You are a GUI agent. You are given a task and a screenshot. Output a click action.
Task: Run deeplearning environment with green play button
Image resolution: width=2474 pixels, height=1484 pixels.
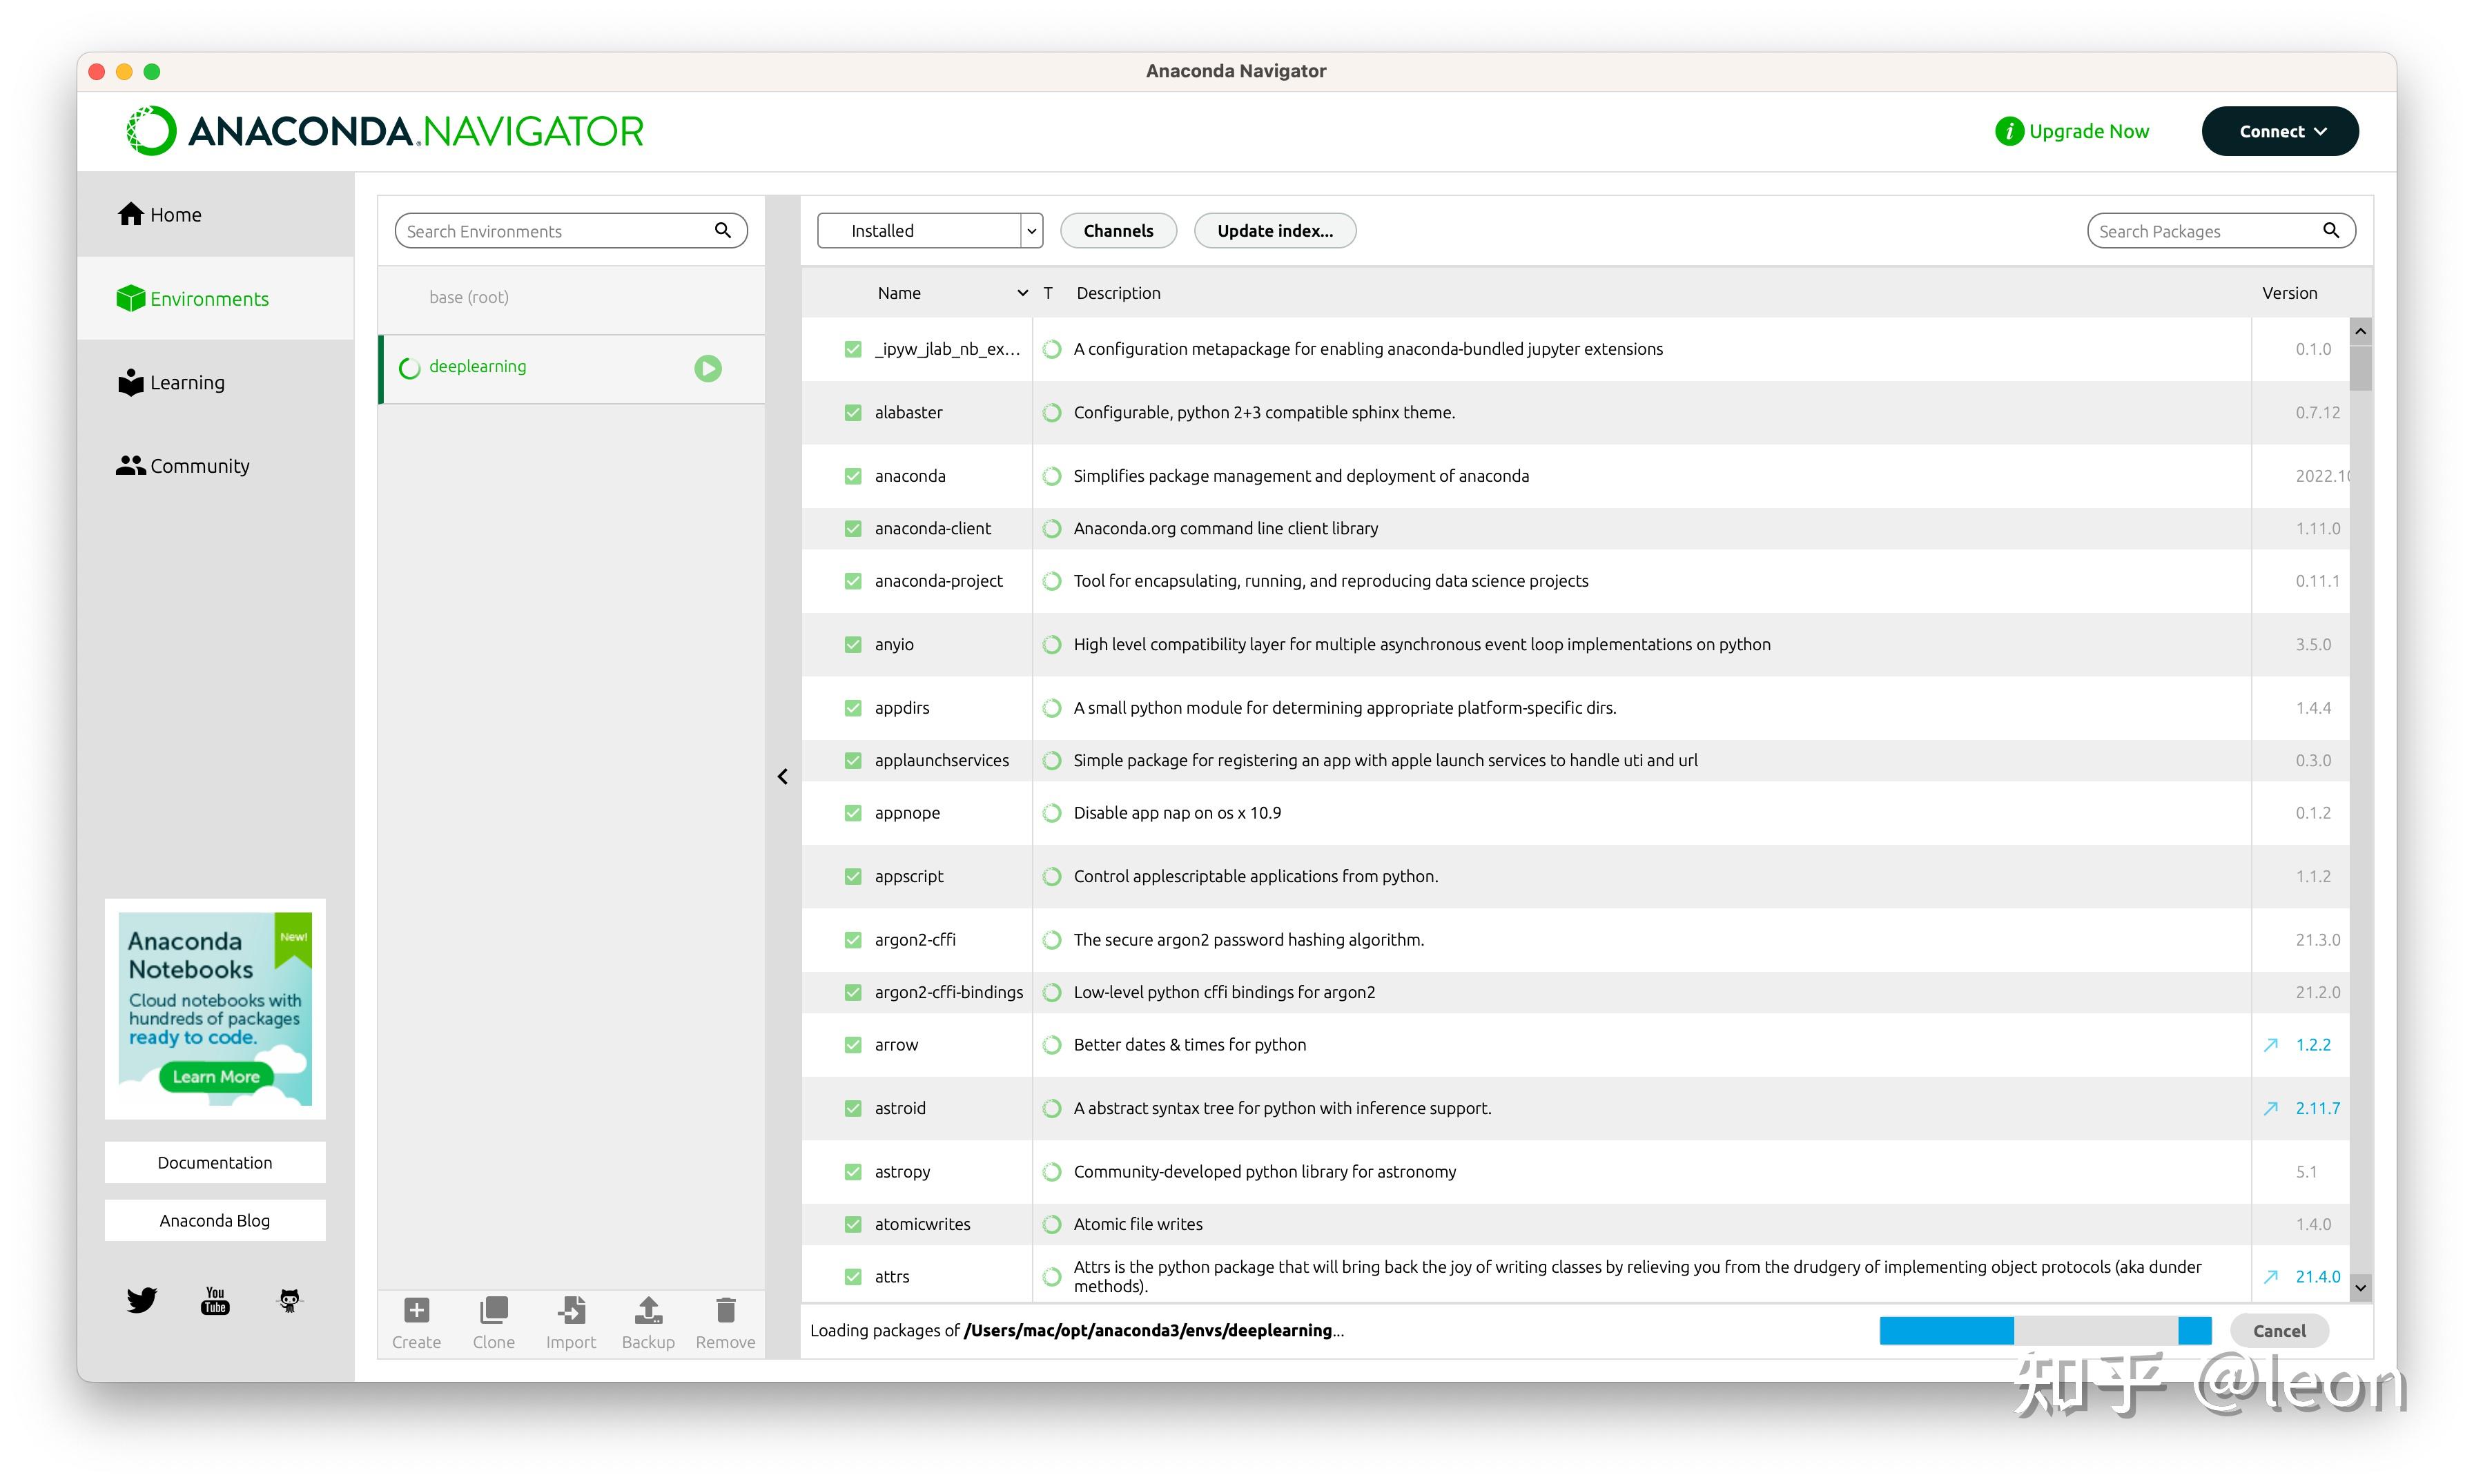[x=708, y=368]
